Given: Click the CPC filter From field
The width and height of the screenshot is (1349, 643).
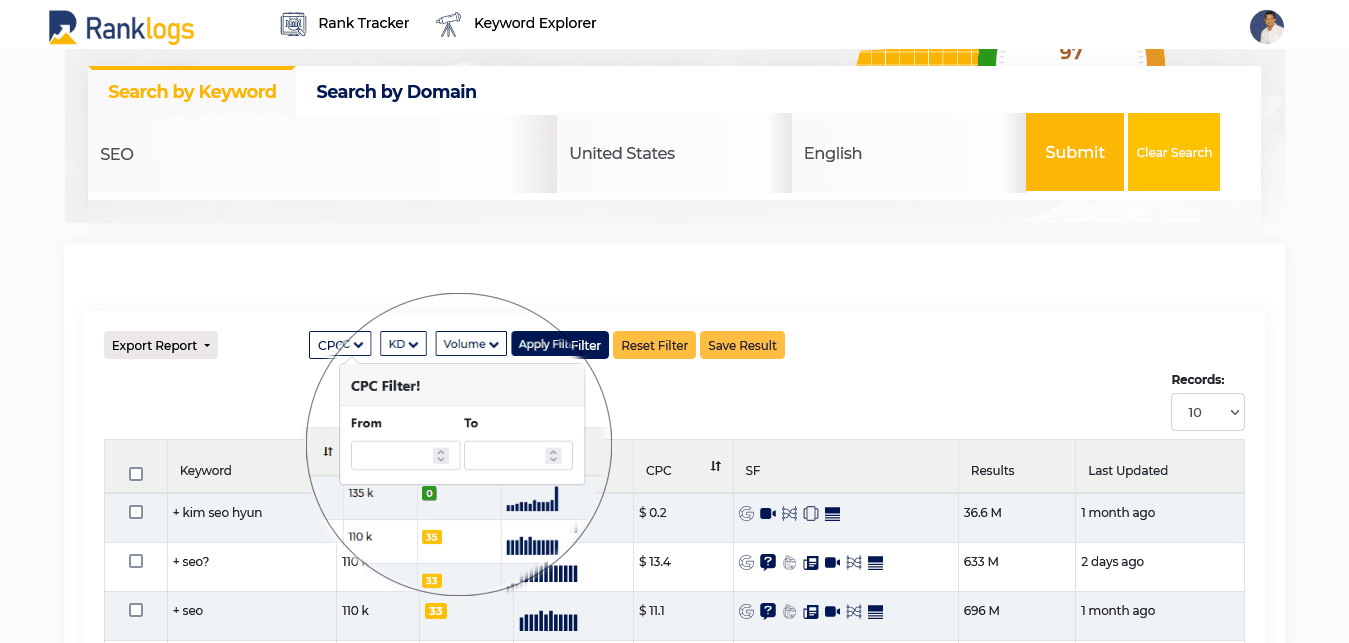Looking at the screenshot, I should 405,455.
